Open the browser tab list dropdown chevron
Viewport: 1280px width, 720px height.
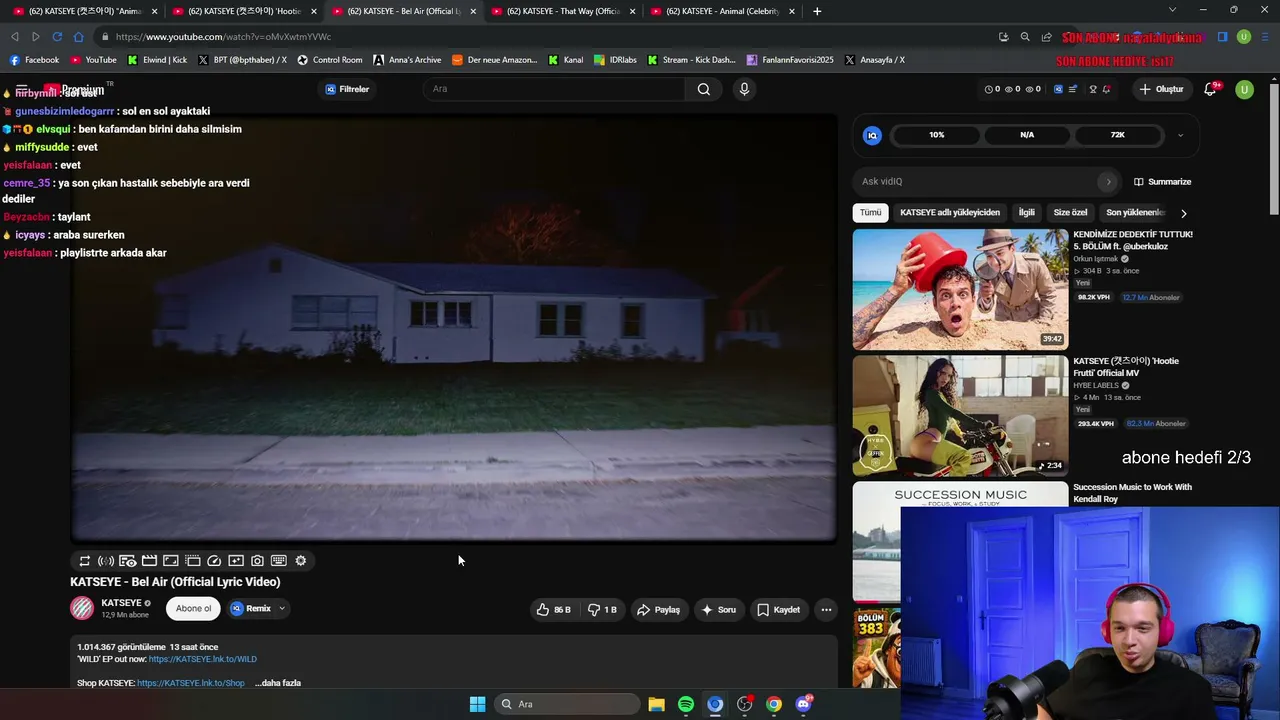(1173, 10)
